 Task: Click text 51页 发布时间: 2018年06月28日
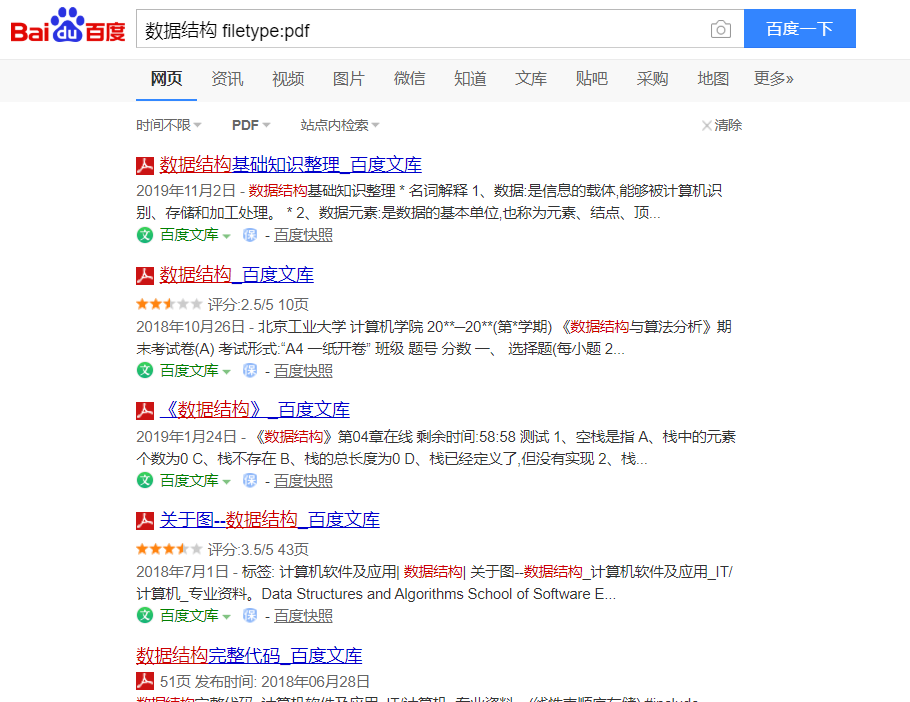[x=265, y=682]
